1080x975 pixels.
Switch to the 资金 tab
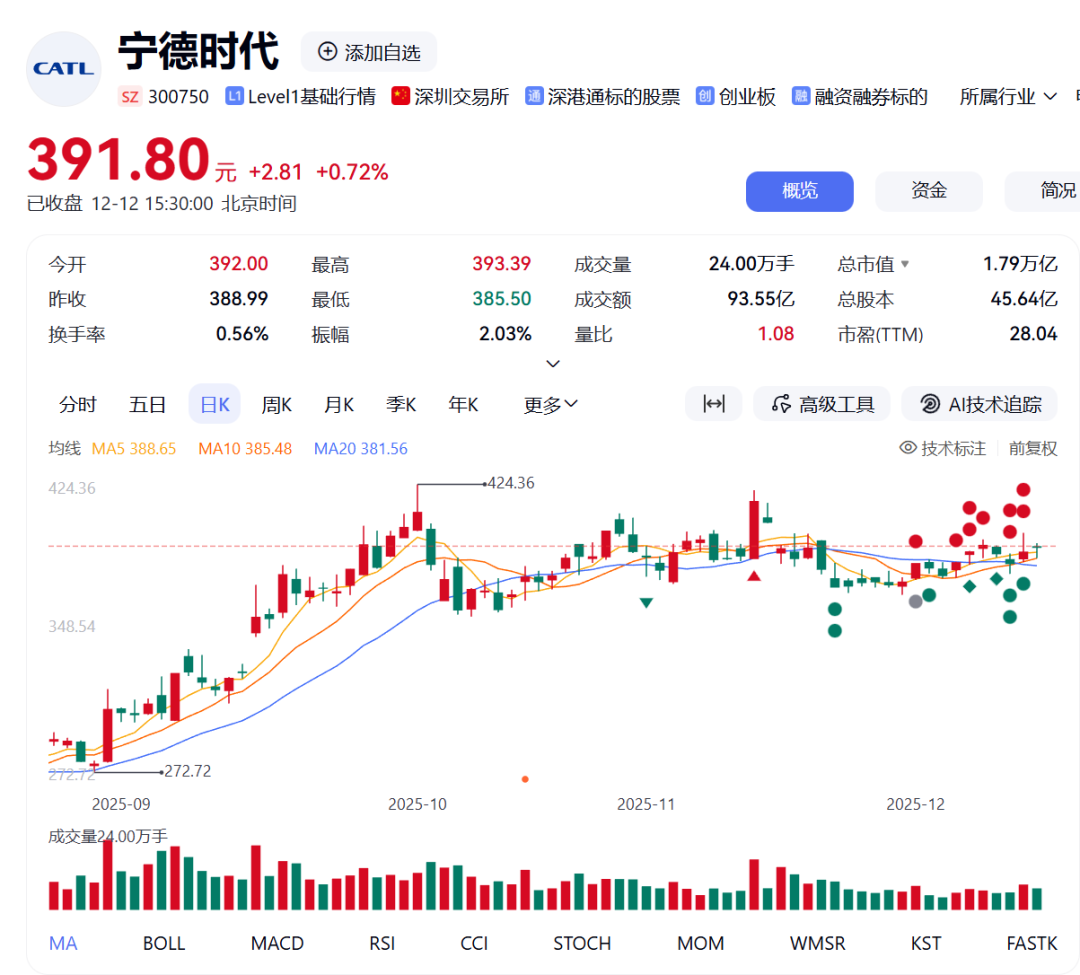pyautogui.click(x=928, y=191)
